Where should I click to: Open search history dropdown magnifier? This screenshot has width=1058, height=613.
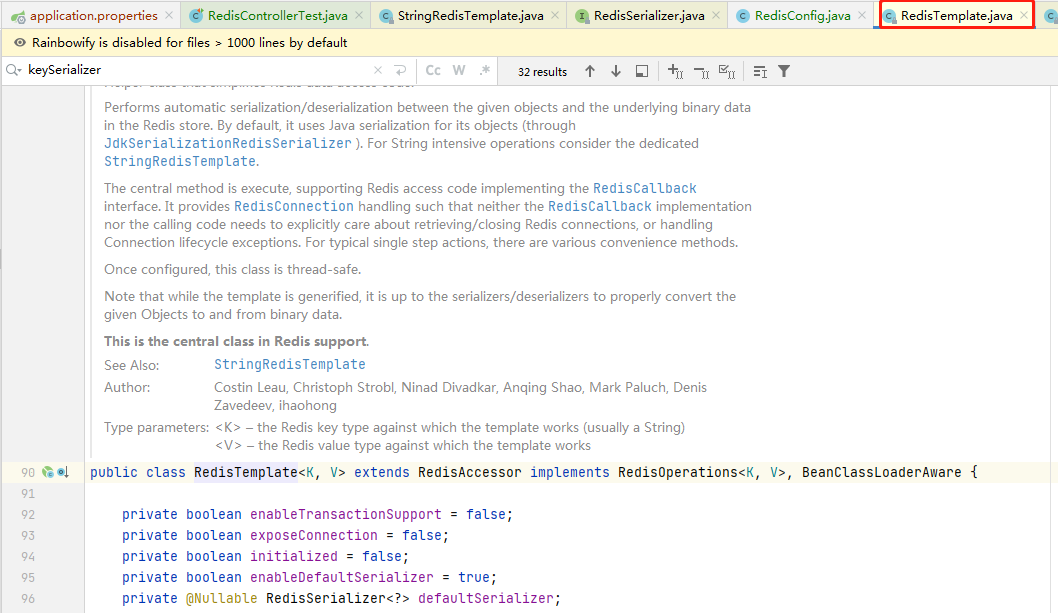[14, 71]
